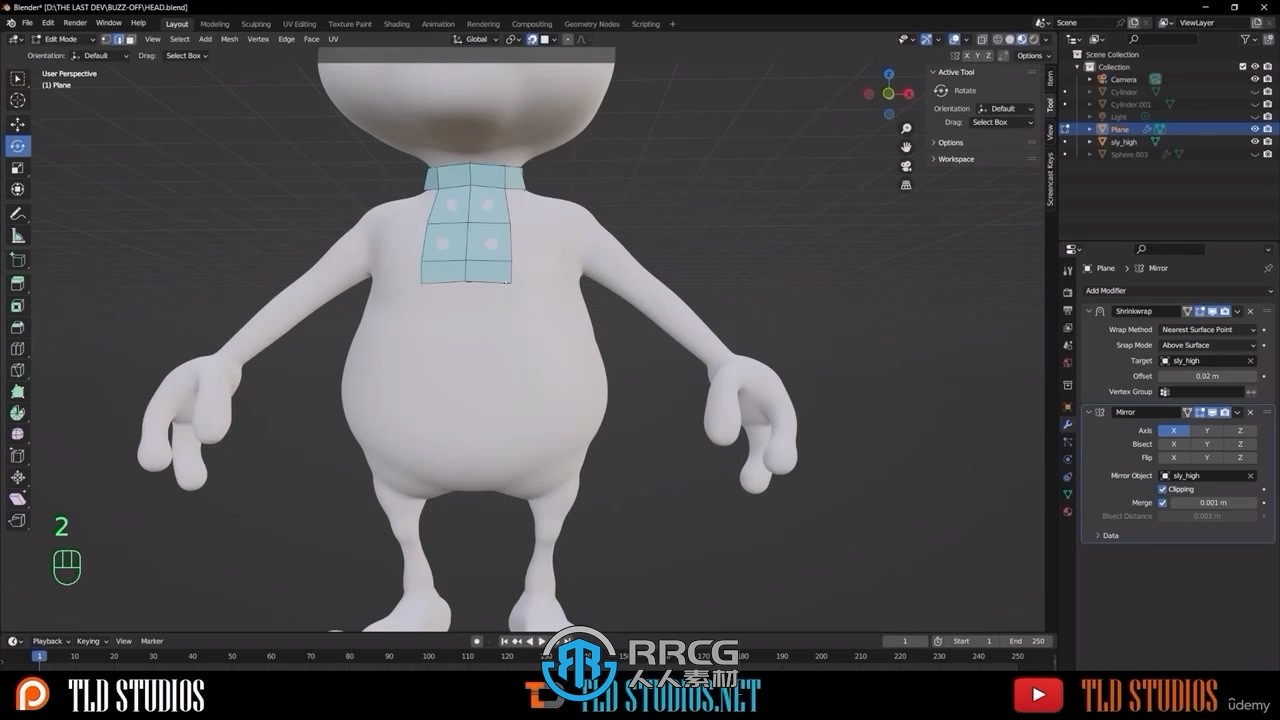Open the Item tab in sidebar

coord(1050,78)
